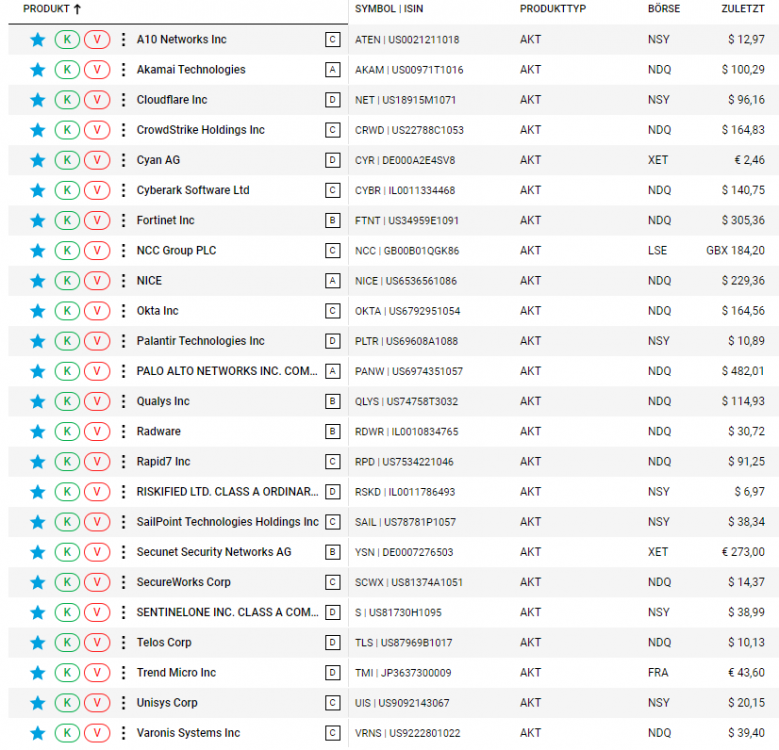Buy Okta Inc with green K icon

click(x=67, y=311)
